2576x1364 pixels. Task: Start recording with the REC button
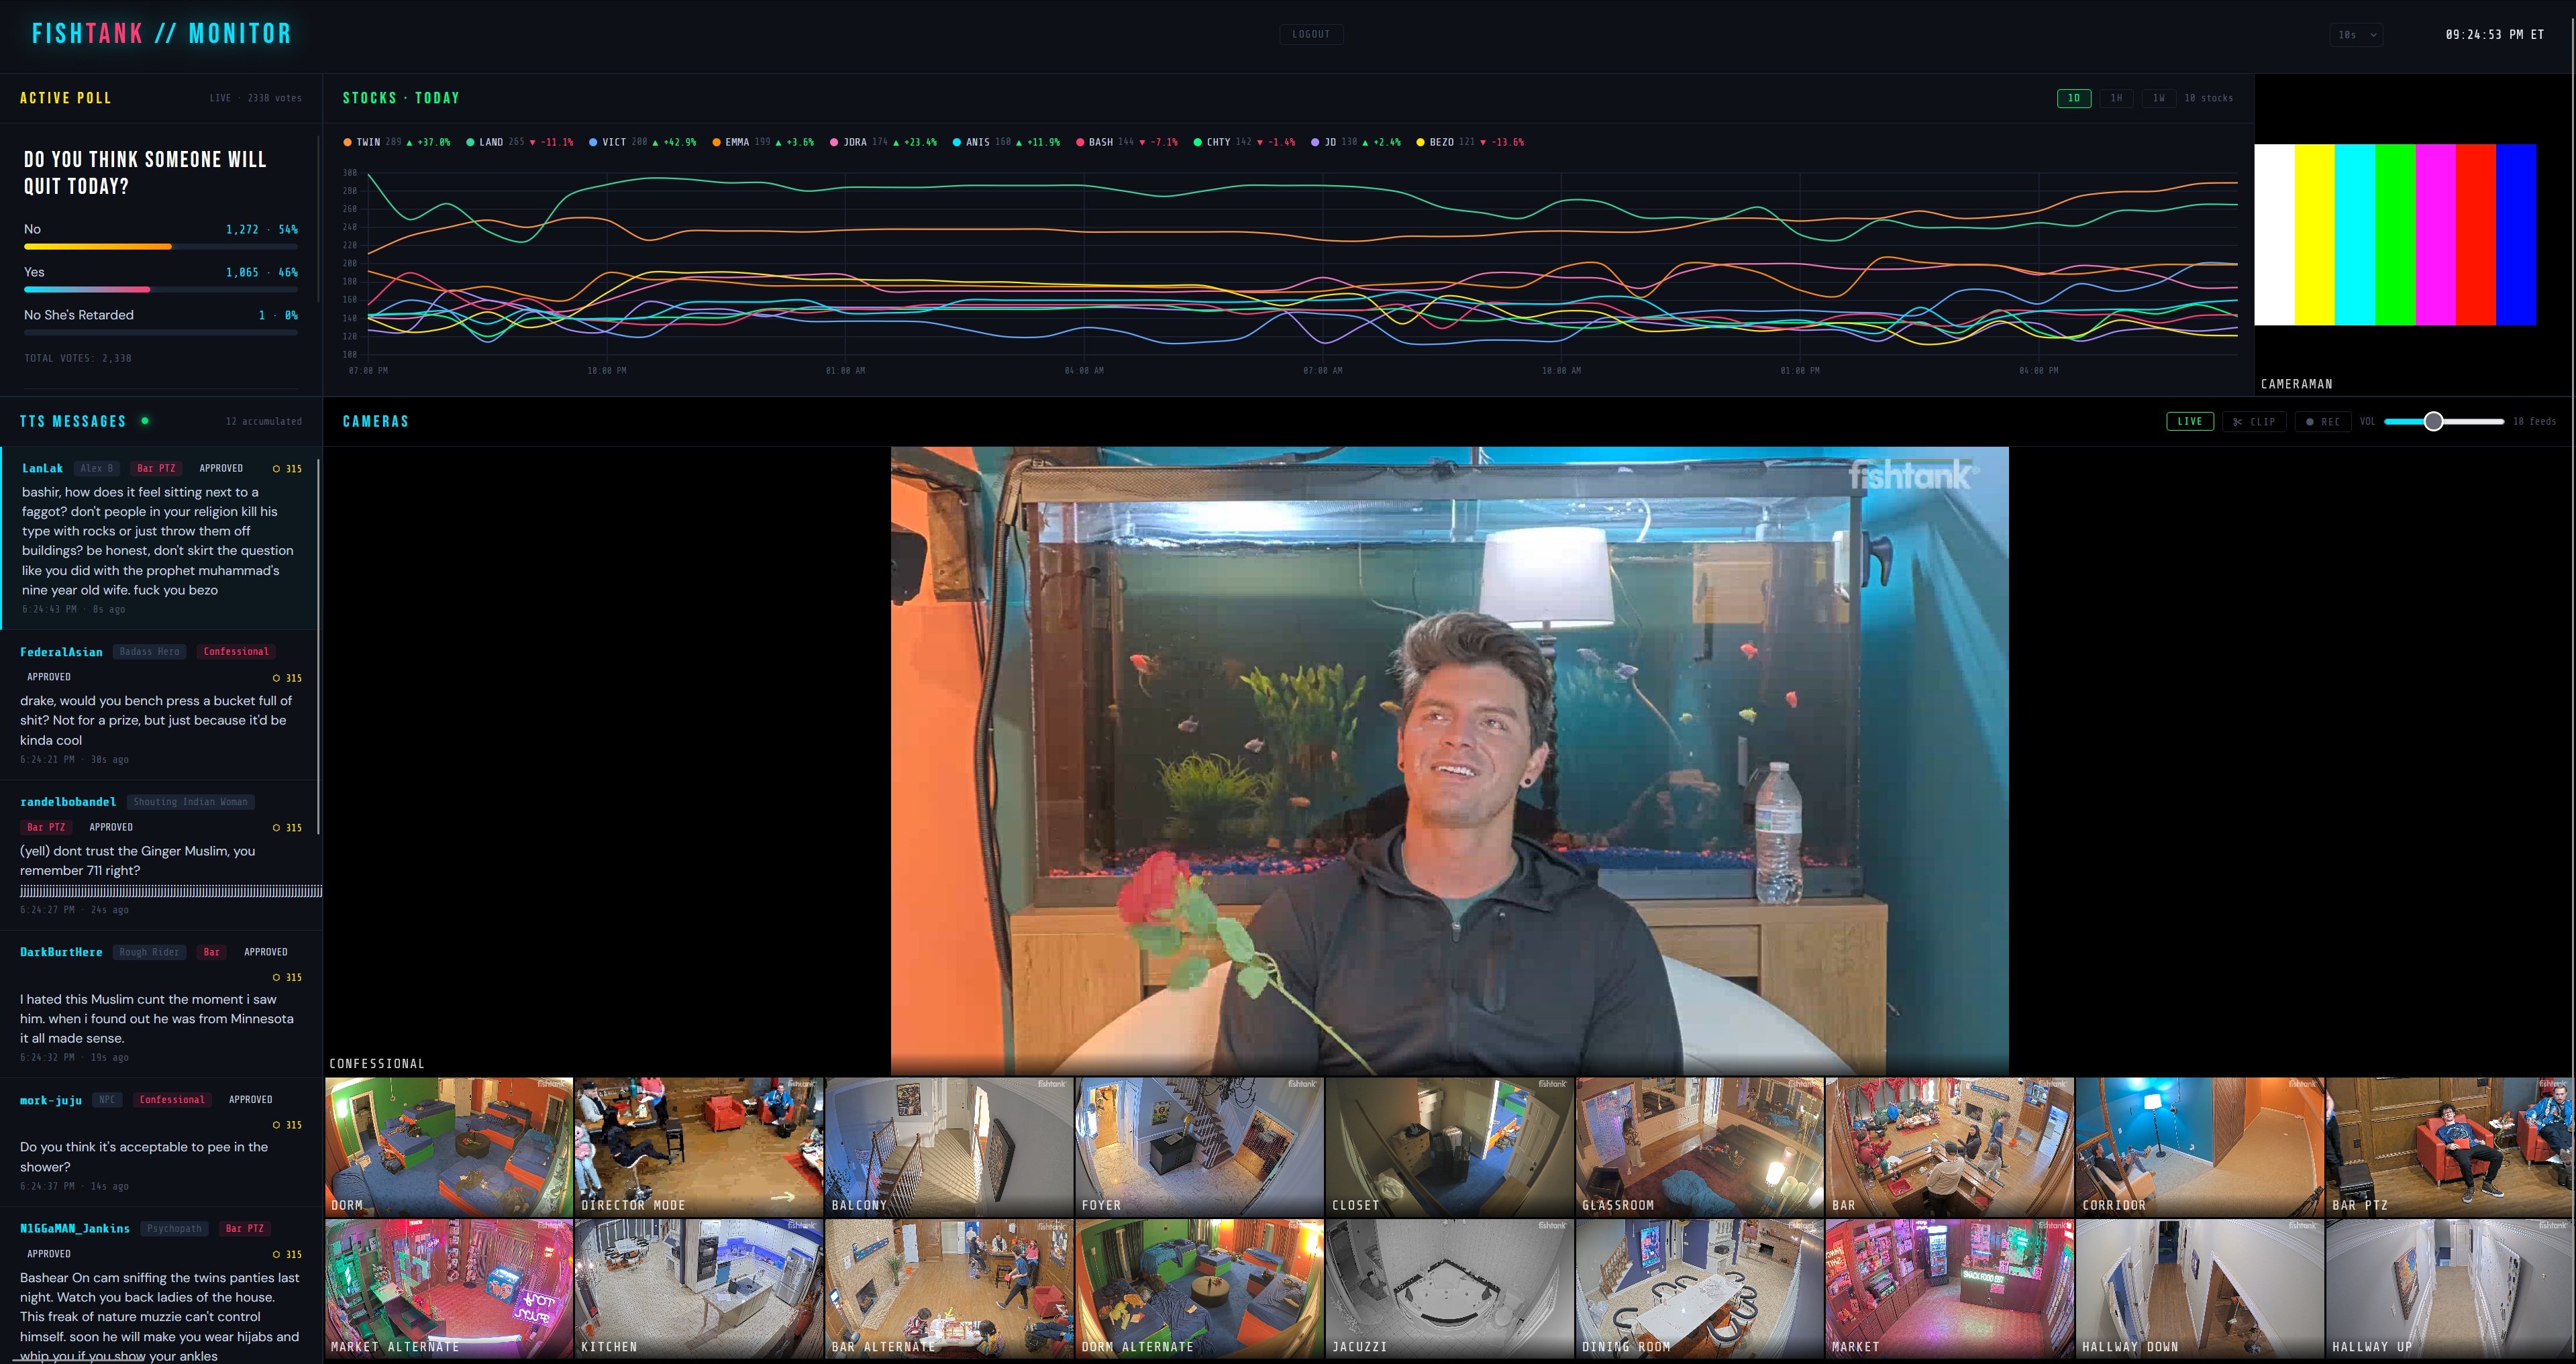(2322, 422)
